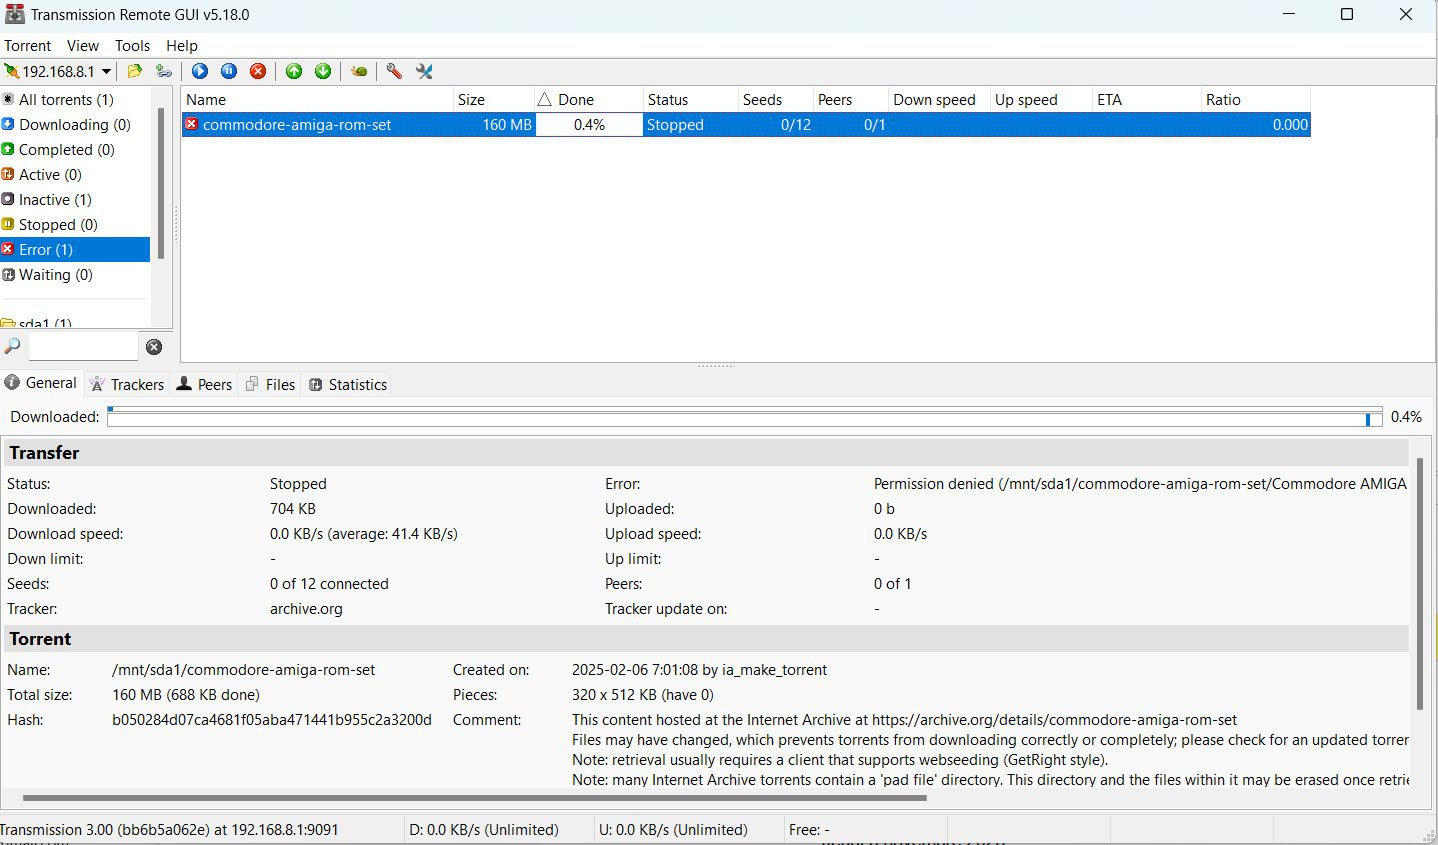
Task: Clear the search filter with X button
Action: pyautogui.click(x=154, y=347)
